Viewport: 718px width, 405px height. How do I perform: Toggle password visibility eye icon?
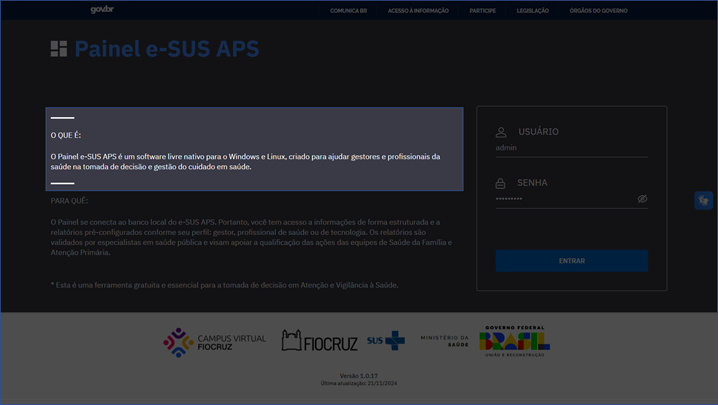coord(642,199)
